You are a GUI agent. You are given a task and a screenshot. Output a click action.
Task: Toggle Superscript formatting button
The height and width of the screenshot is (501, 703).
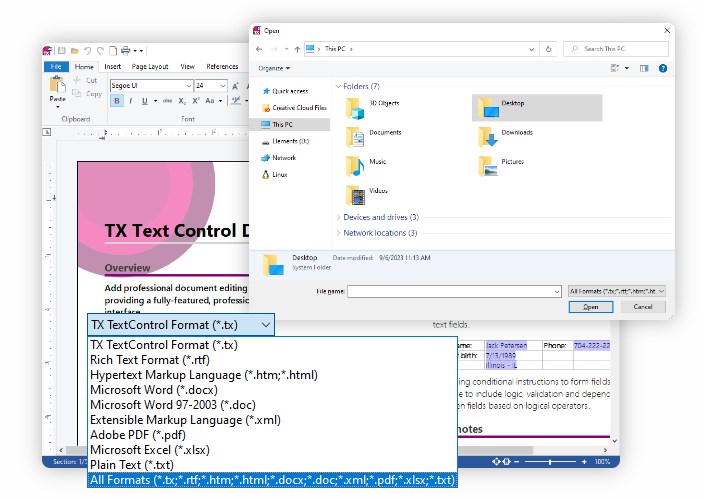(x=196, y=101)
